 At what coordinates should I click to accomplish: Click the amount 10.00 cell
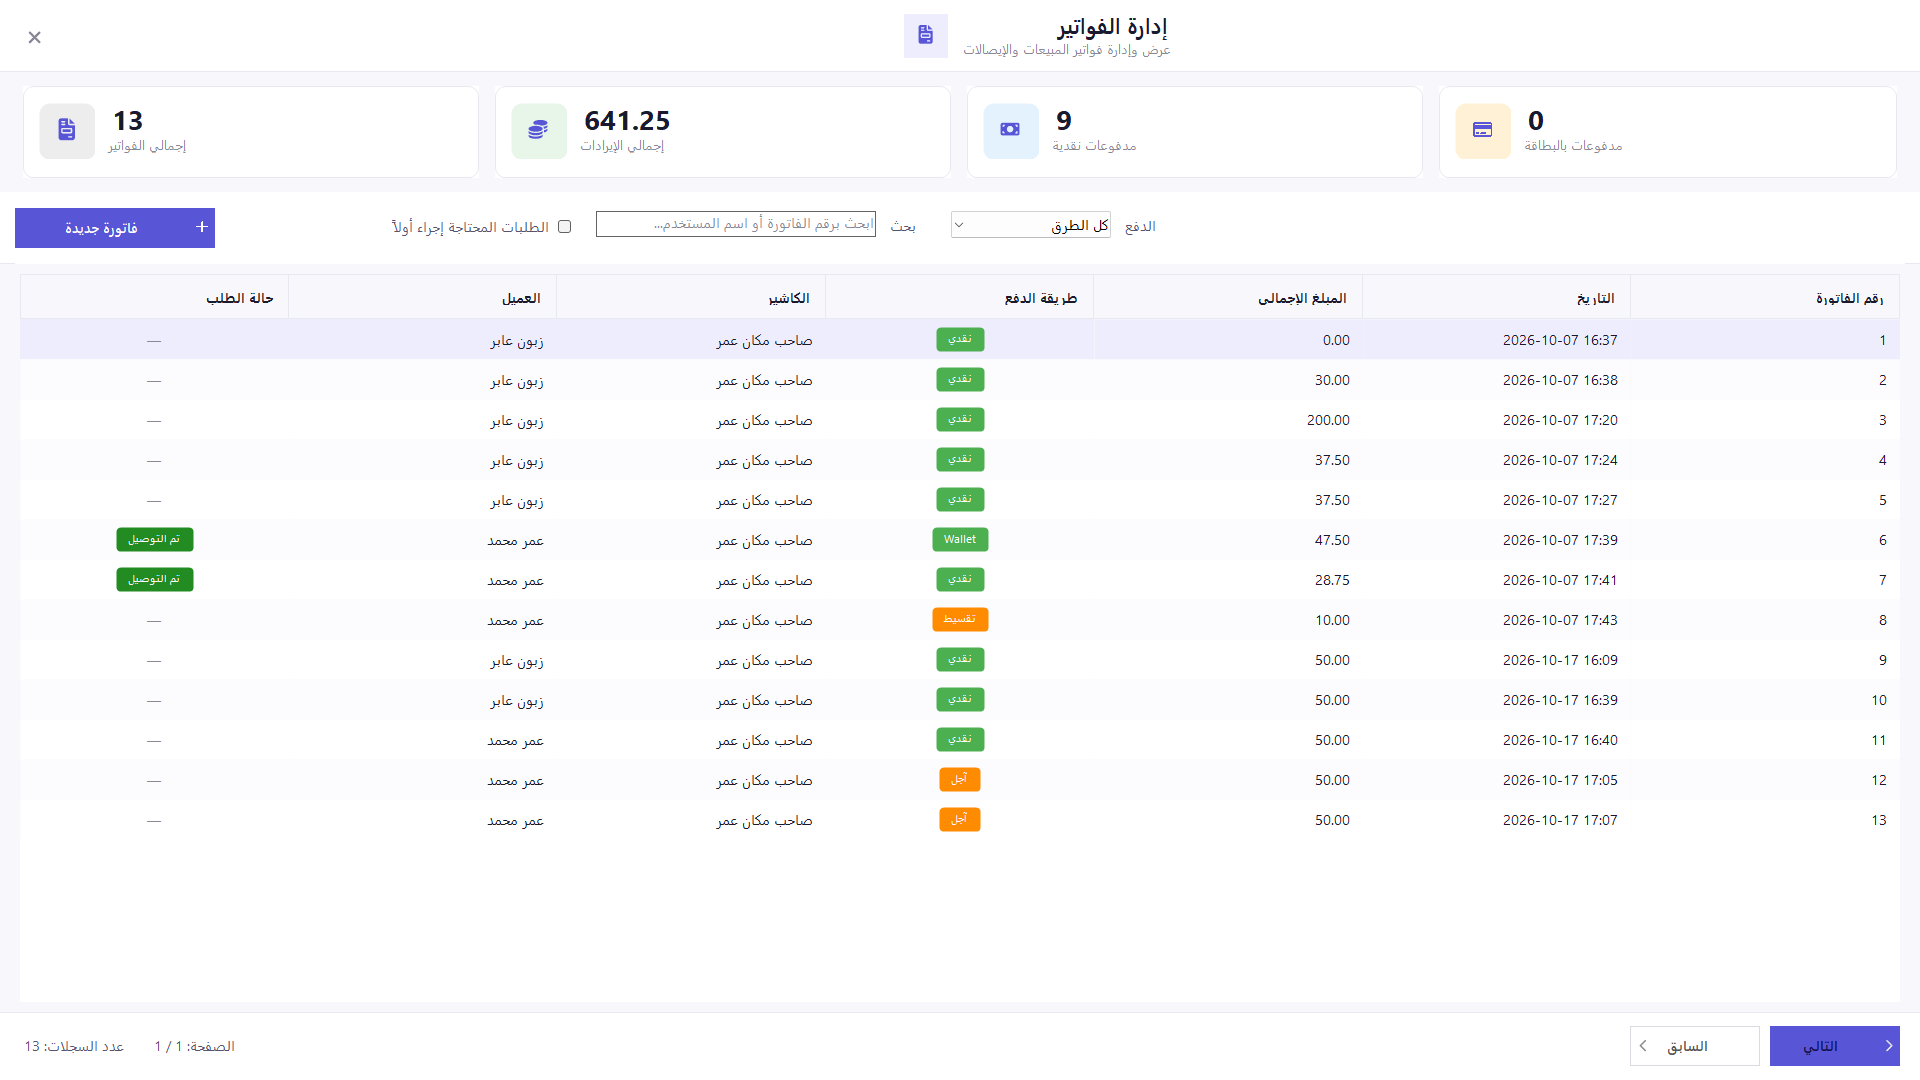[x=1332, y=620]
